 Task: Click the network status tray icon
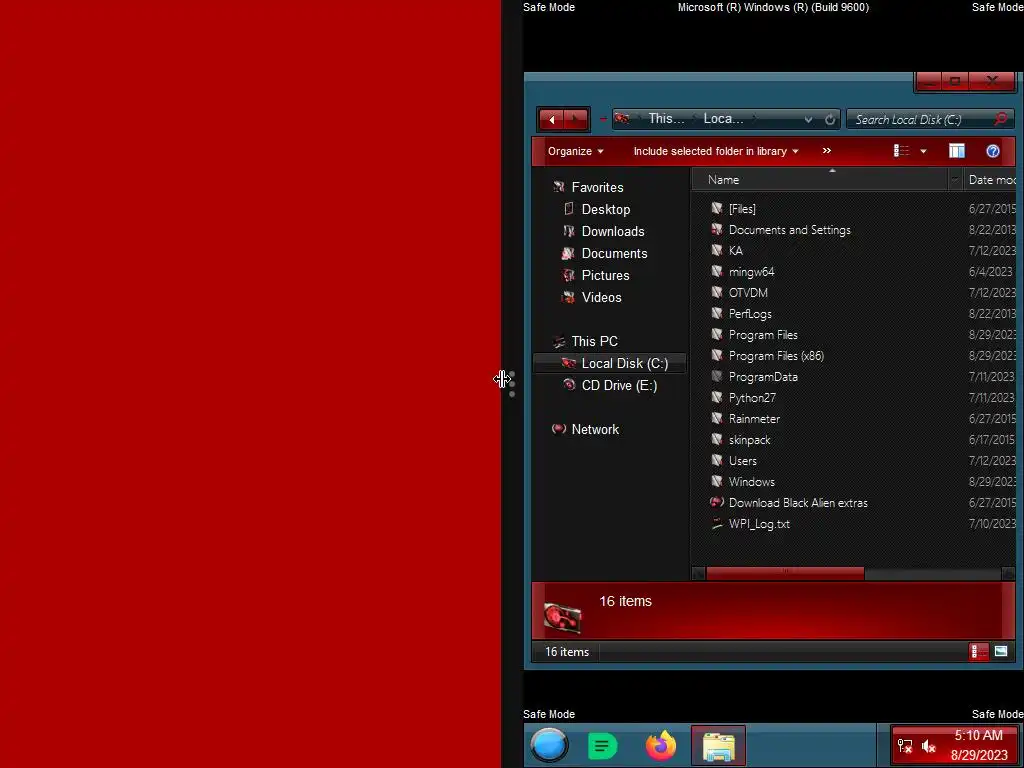tap(904, 746)
